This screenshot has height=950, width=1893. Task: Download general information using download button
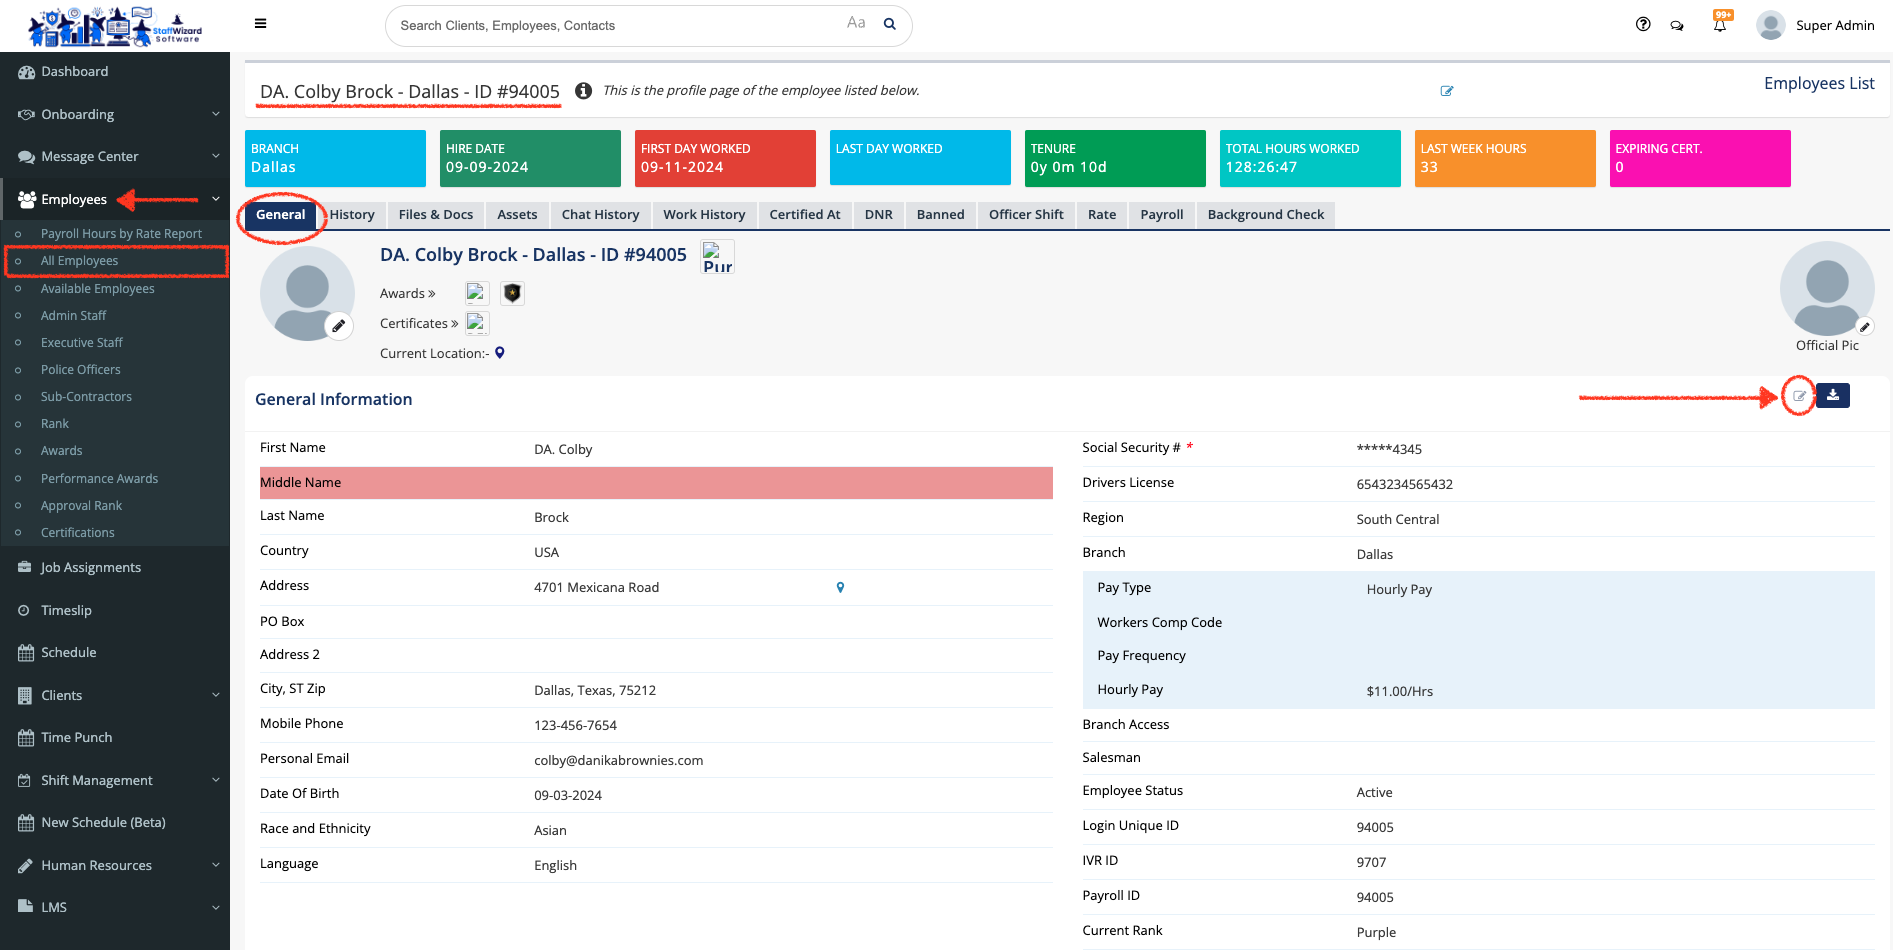1832,396
